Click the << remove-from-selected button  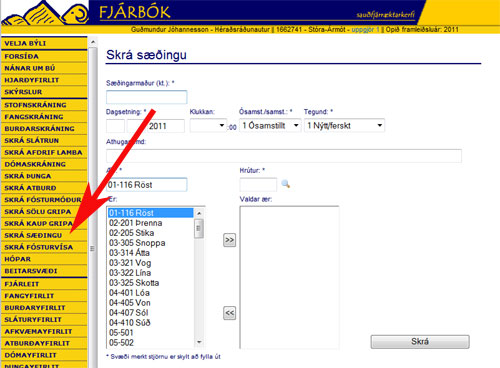click(229, 313)
